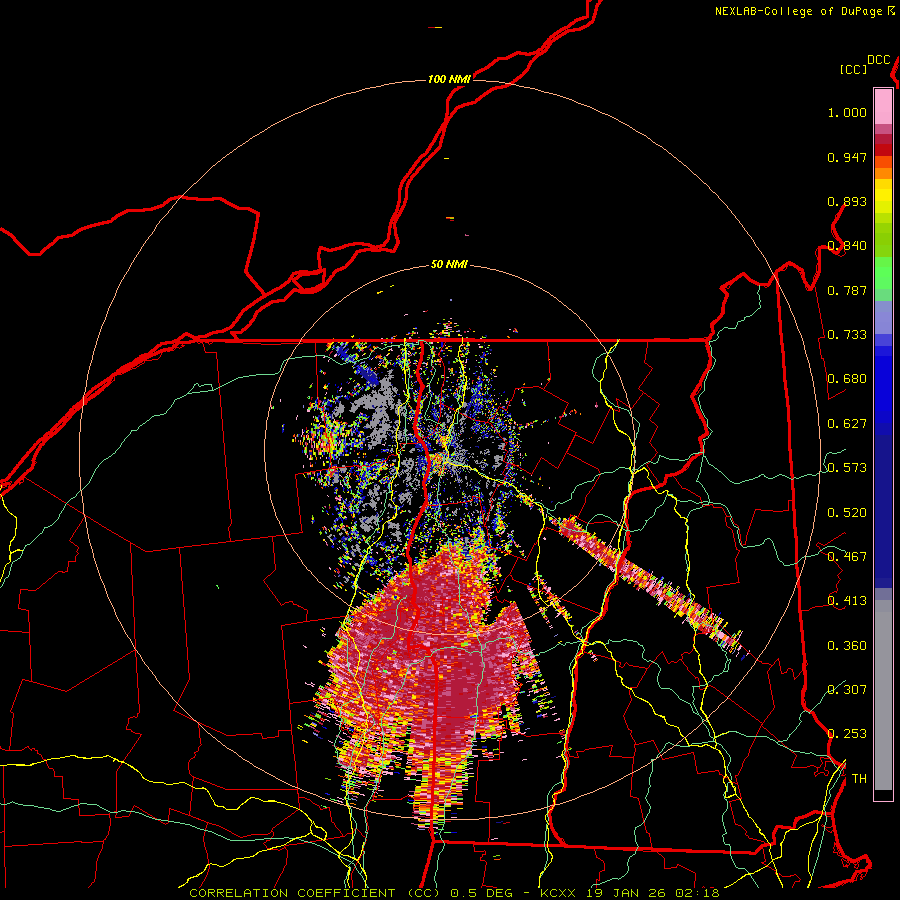Select the 0.893 scale value
This screenshot has height=900, width=900.
pos(847,201)
